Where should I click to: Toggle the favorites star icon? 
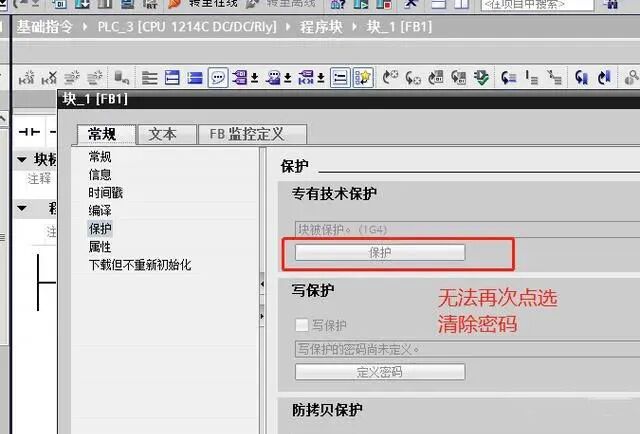point(363,77)
